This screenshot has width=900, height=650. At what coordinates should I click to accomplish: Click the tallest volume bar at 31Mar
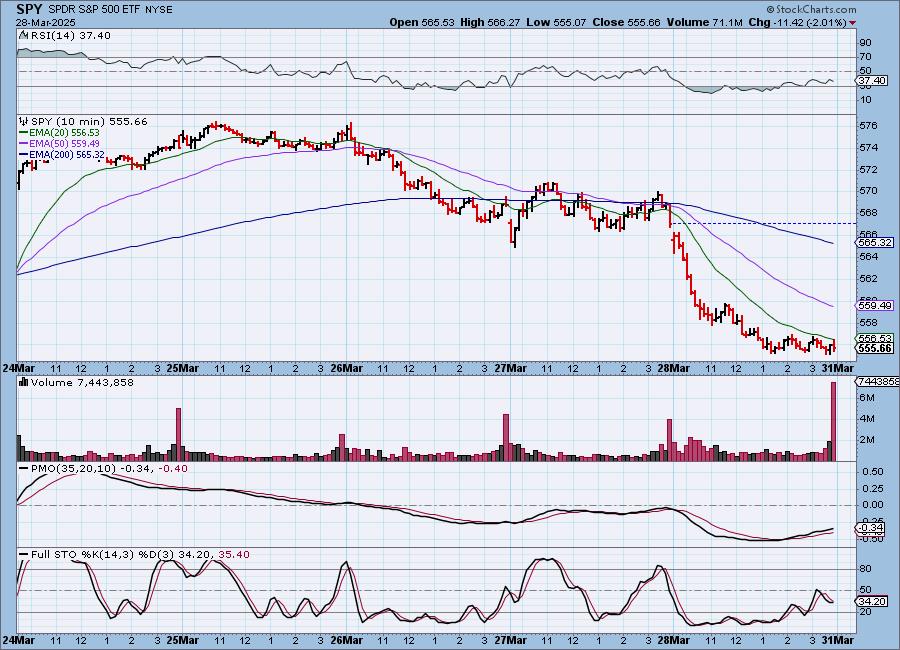pos(834,421)
